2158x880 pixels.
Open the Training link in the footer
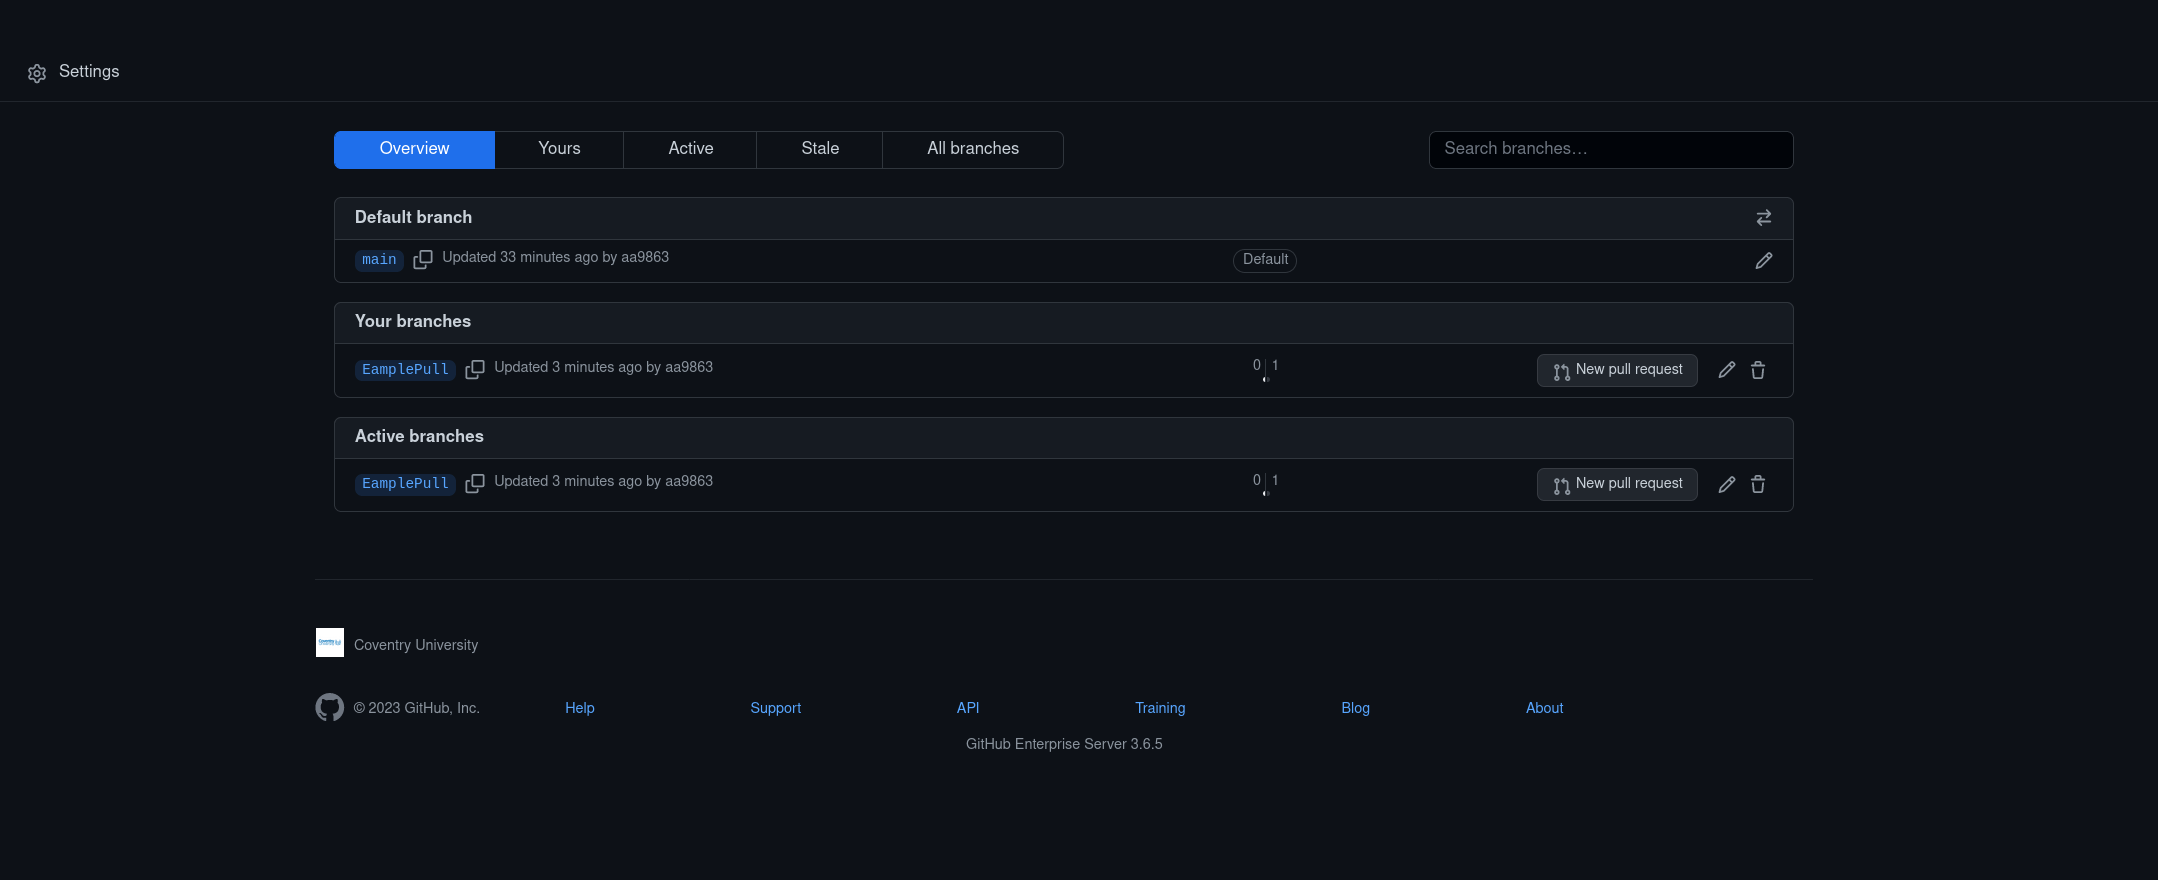point(1159,708)
